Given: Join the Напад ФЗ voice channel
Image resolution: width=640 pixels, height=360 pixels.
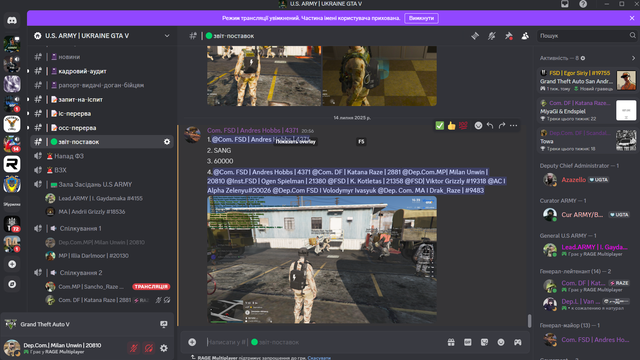Looking at the screenshot, I should pyautogui.click(x=102, y=156).
